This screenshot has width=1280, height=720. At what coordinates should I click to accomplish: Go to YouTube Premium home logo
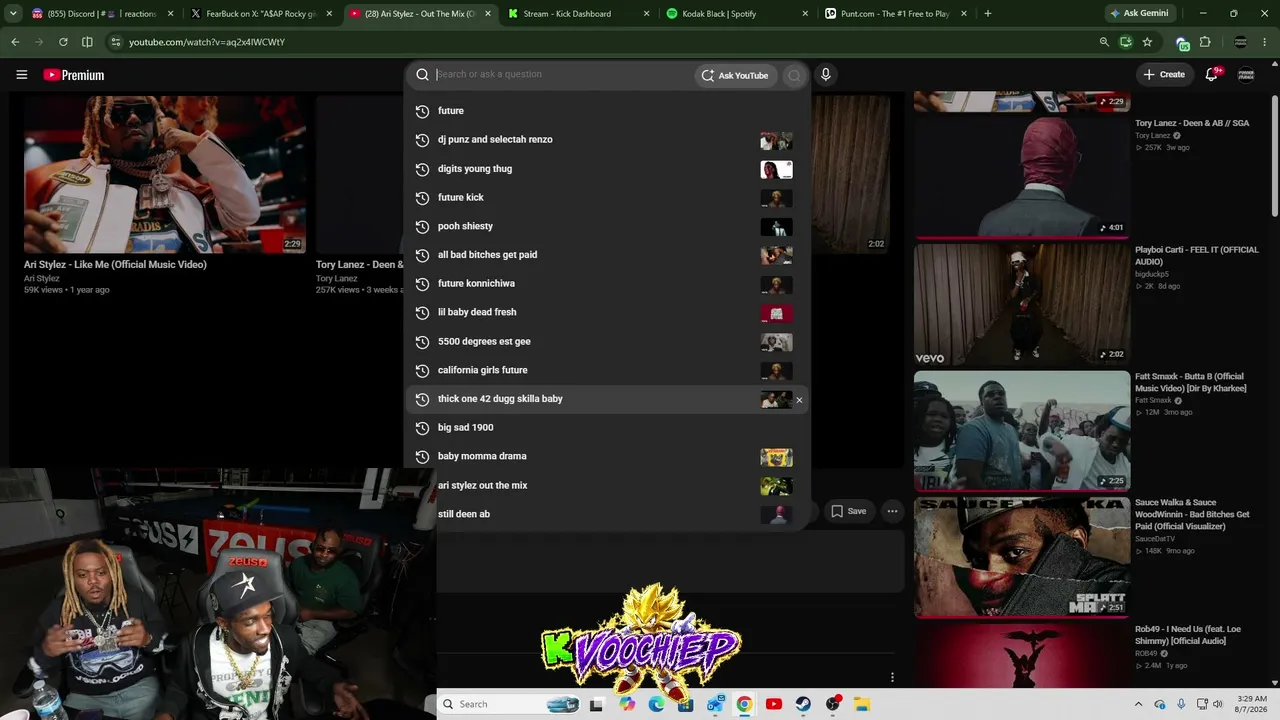click(73, 75)
